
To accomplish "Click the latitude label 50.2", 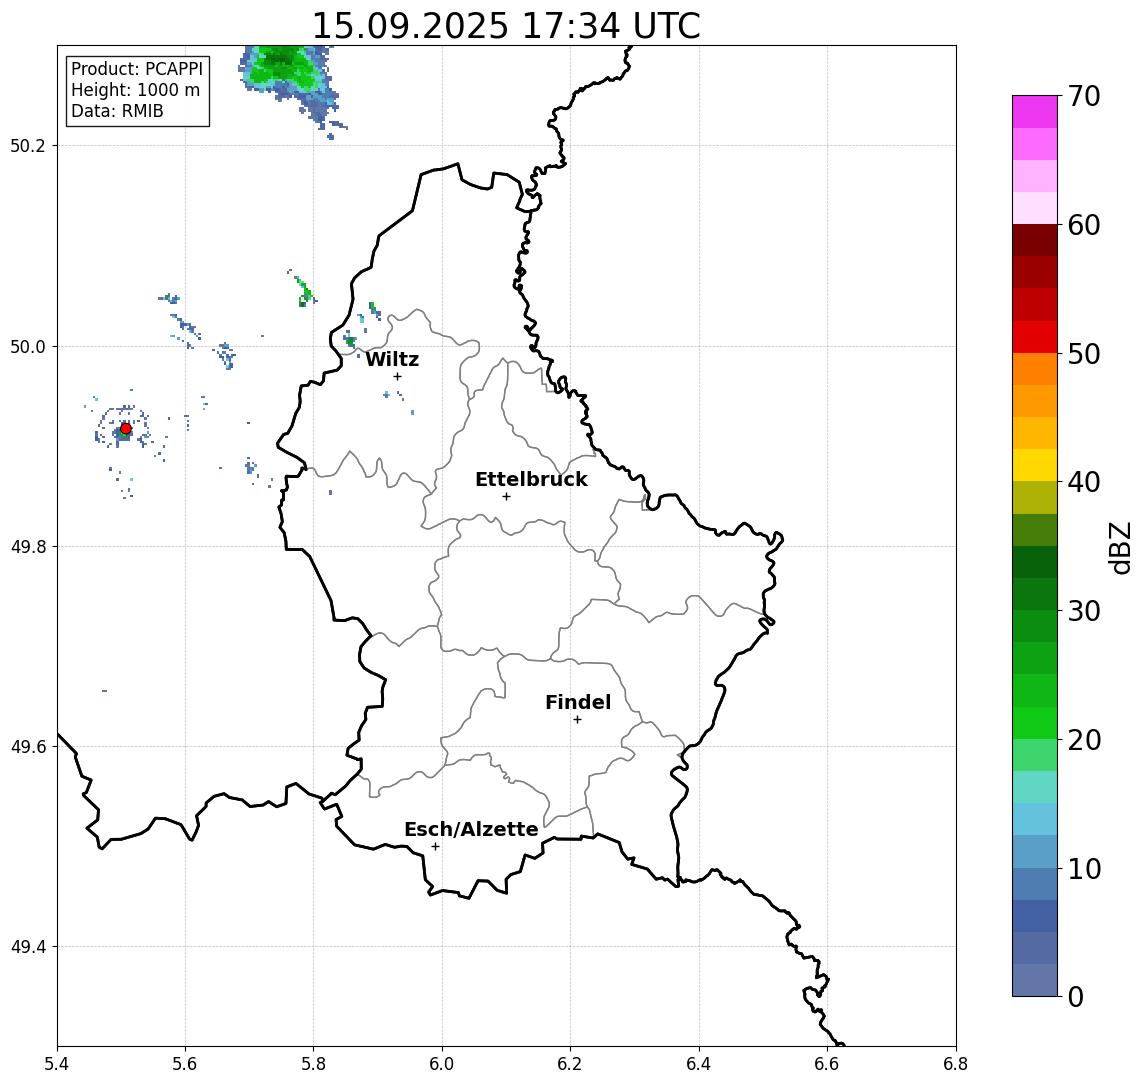I will pos(28,145).
